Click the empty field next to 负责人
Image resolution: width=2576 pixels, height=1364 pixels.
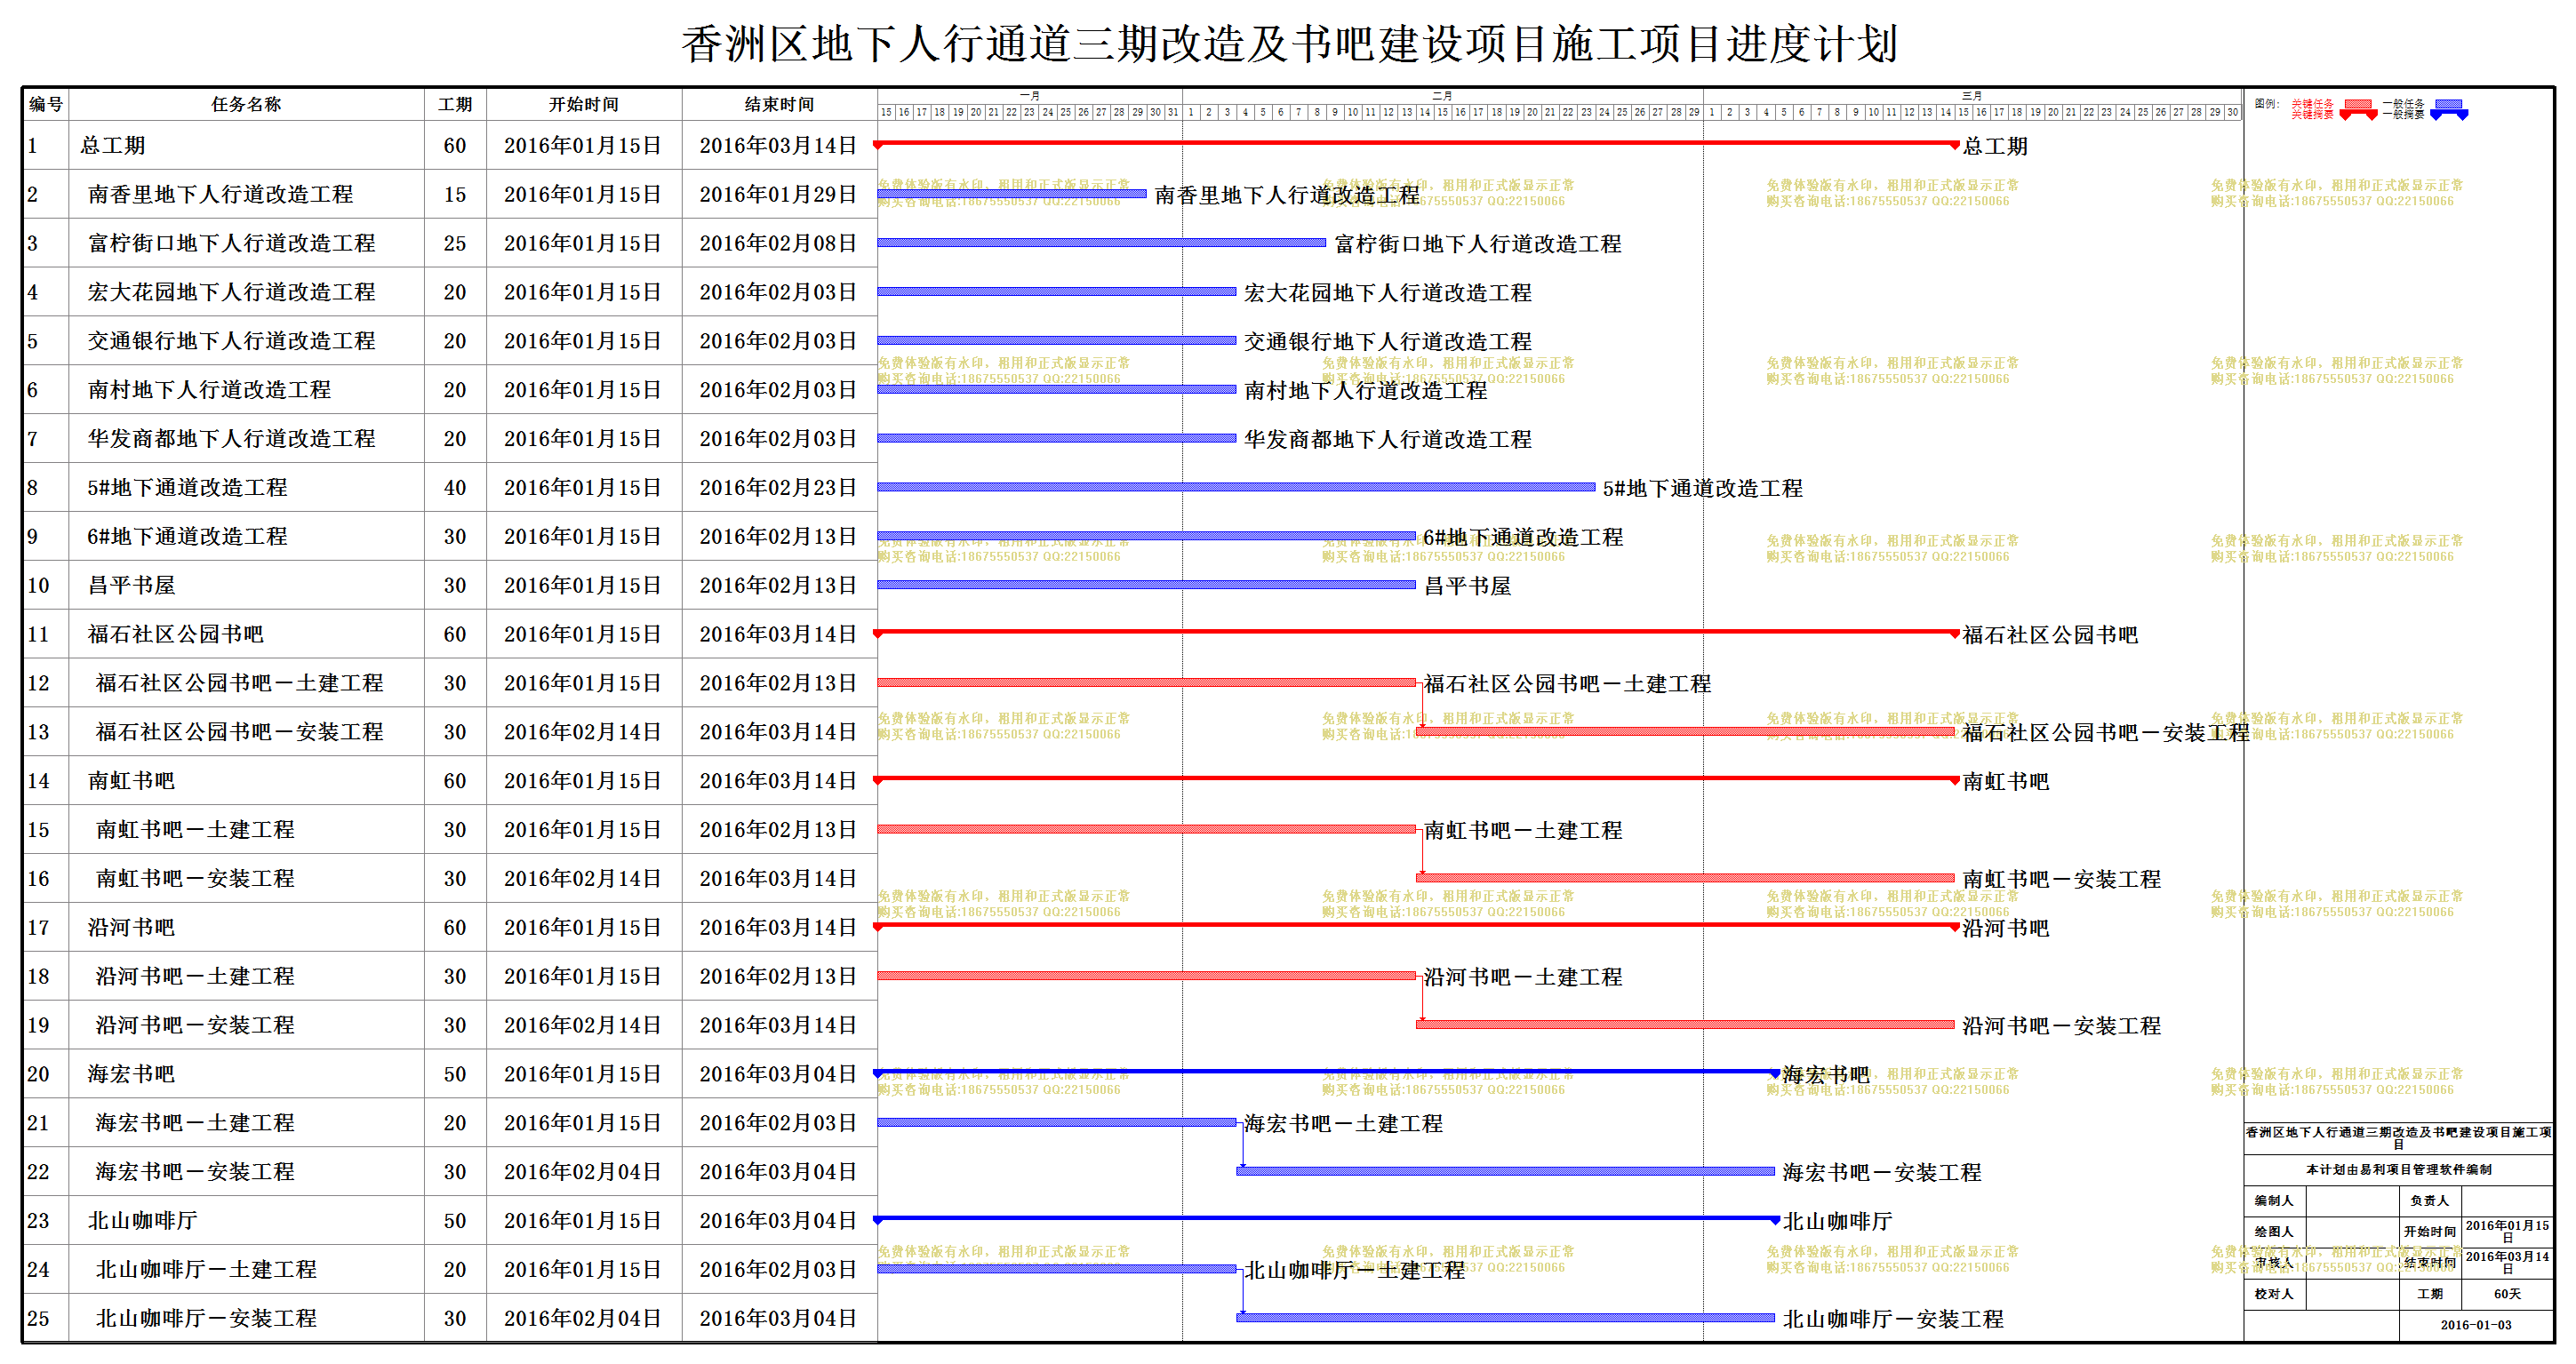click(2507, 1200)
